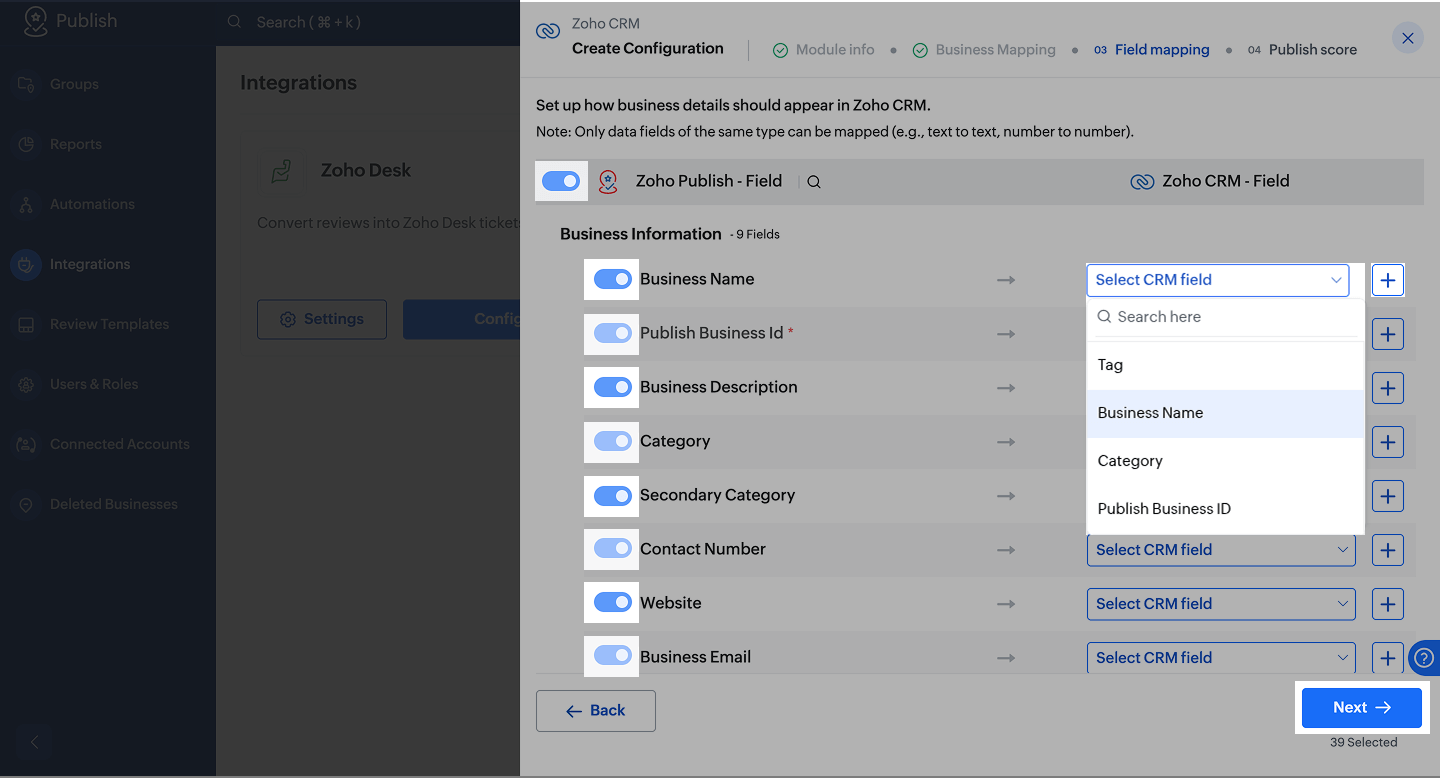The width and height of the screenshot is (1440, 778).
Task: Select the Tag option in the dropdown
Action: (x=1110, y=365)
